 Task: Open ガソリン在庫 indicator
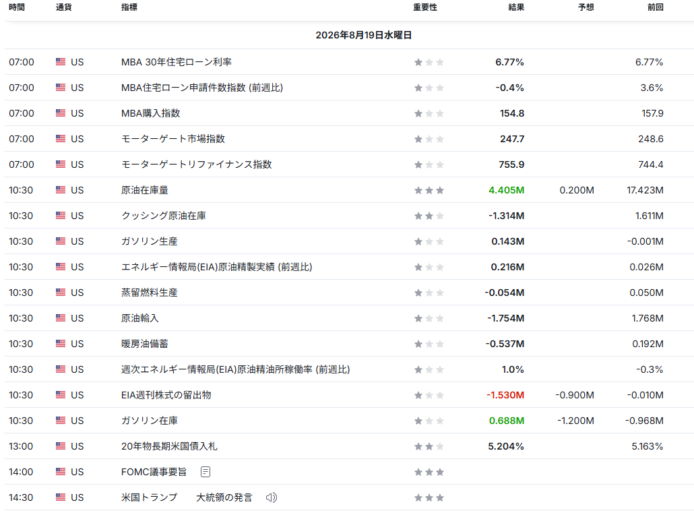[149, 421]
